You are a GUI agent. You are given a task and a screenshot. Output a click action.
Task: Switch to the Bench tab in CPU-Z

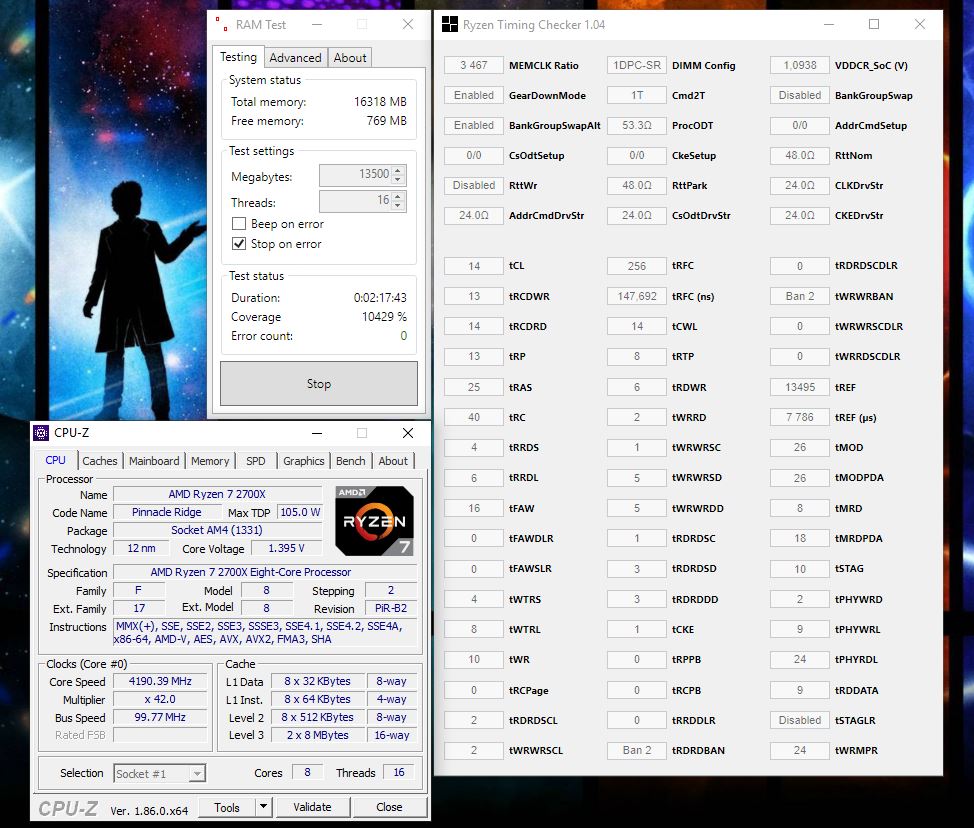tap(351, 461)
